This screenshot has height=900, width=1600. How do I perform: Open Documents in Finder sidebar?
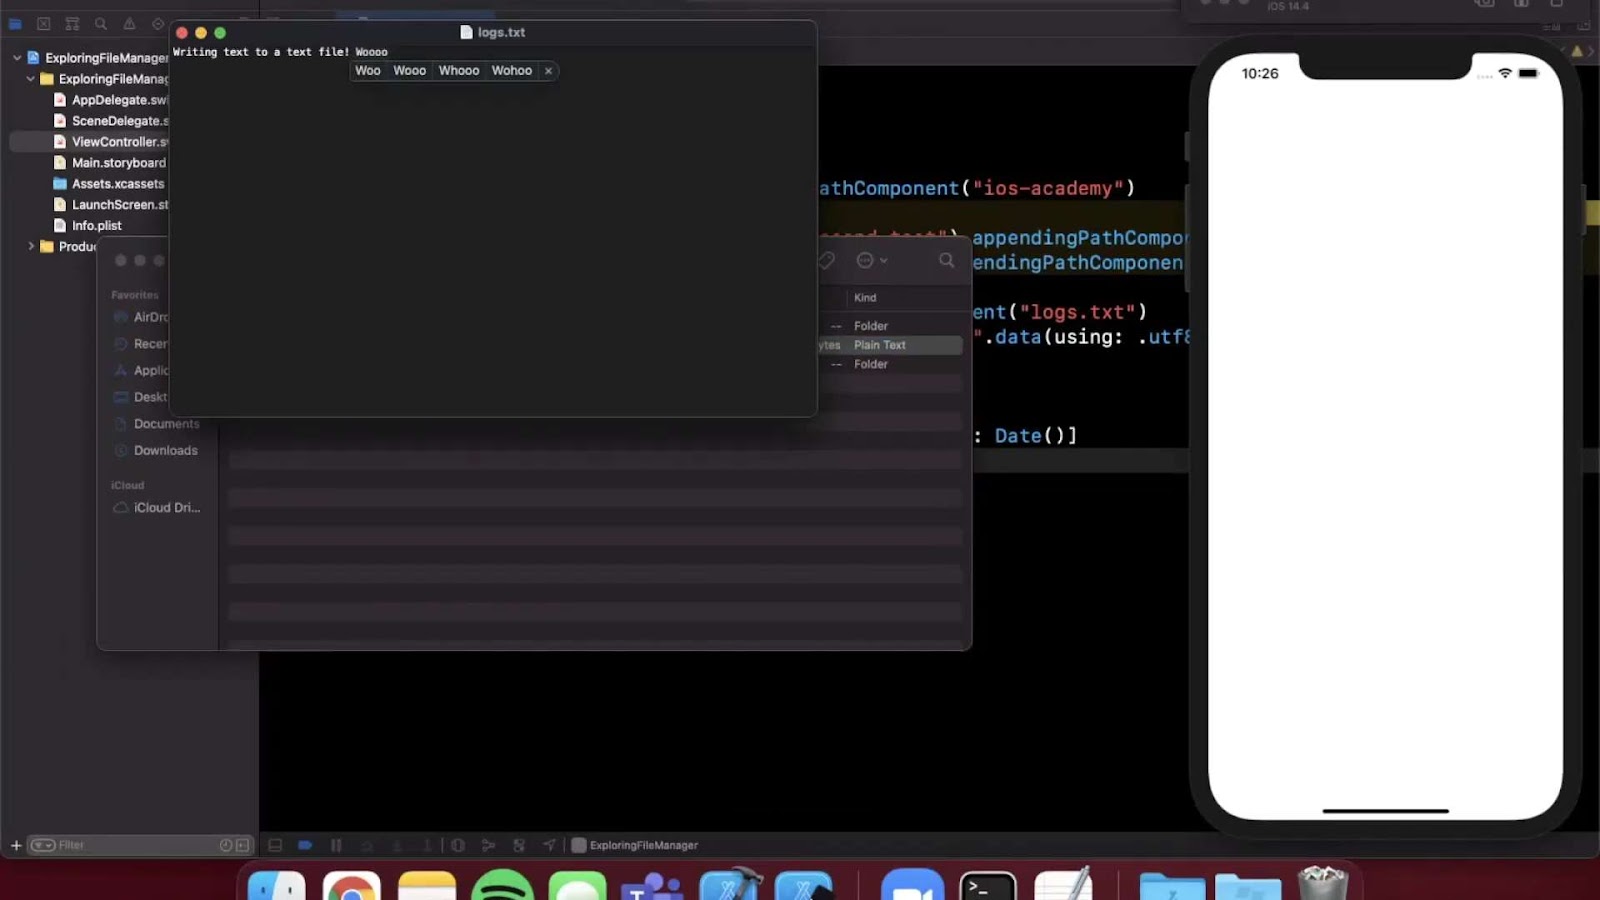(x=157, y=424)
